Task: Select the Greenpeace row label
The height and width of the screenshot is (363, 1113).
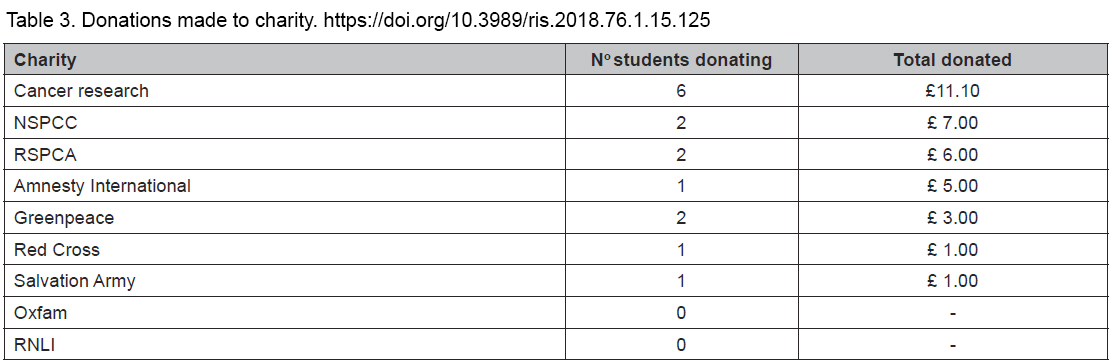Action: pos(64,218)
